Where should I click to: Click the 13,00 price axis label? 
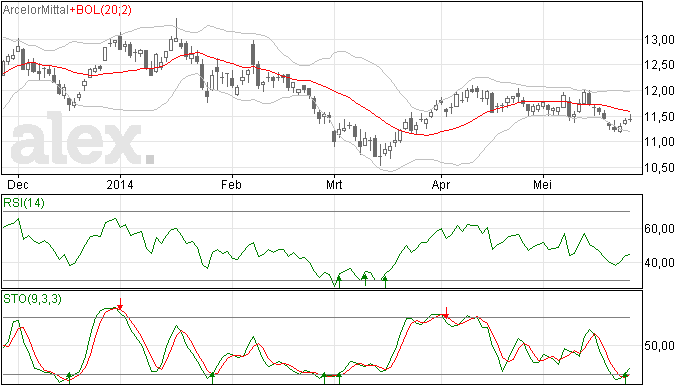659,40
